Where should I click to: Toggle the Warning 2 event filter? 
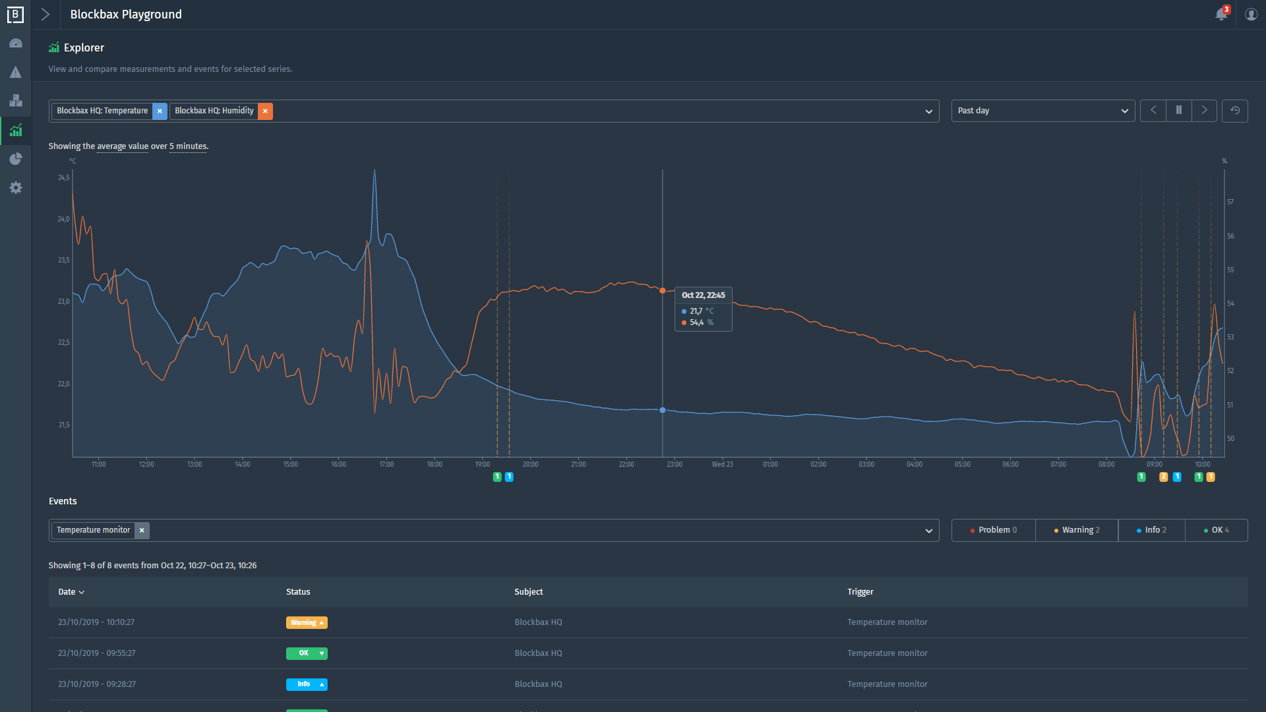coord(1076,530)
